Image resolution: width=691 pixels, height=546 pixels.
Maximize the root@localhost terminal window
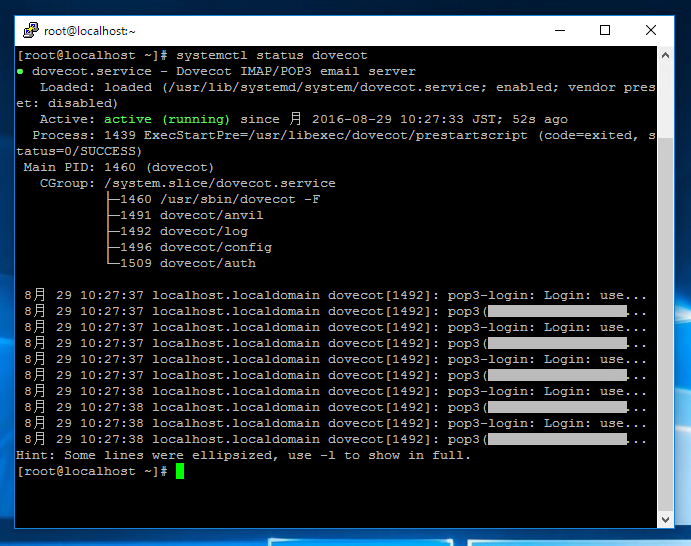[605, 30]
